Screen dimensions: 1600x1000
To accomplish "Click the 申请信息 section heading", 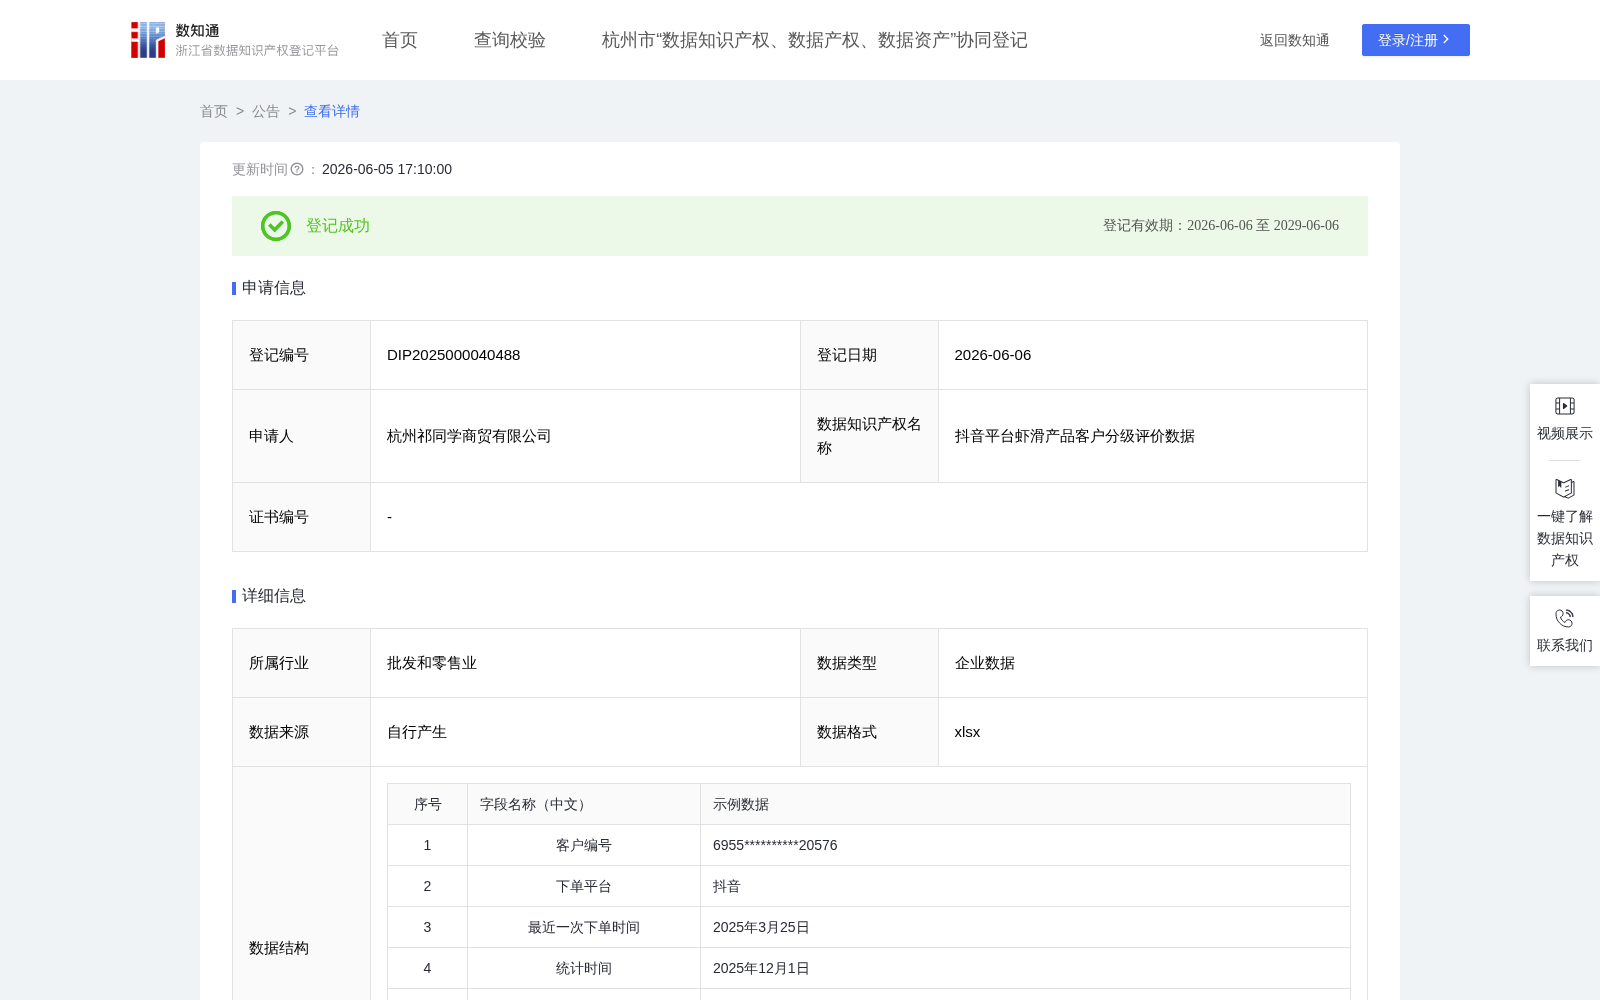I will [274, 288].
